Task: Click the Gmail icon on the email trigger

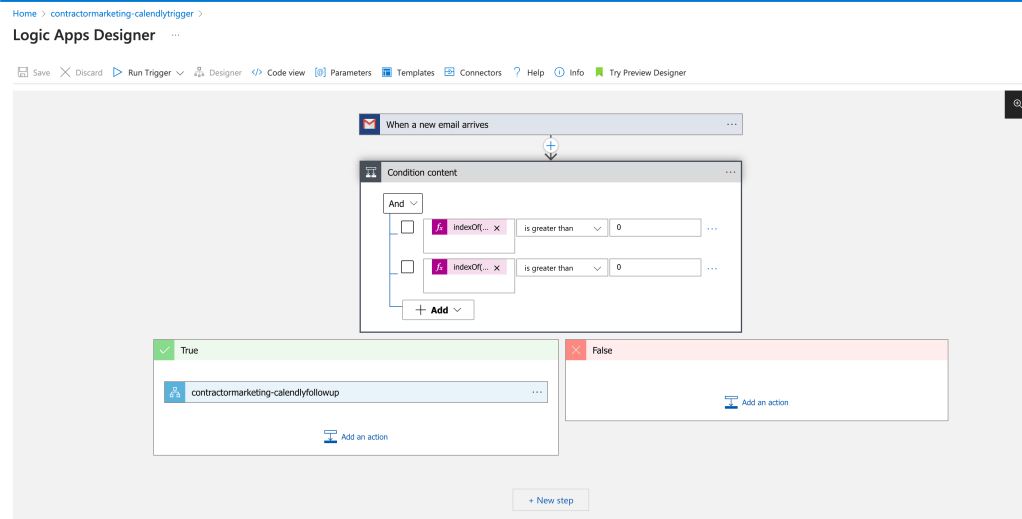Action: pyautogui.click(x=370, y=125)
